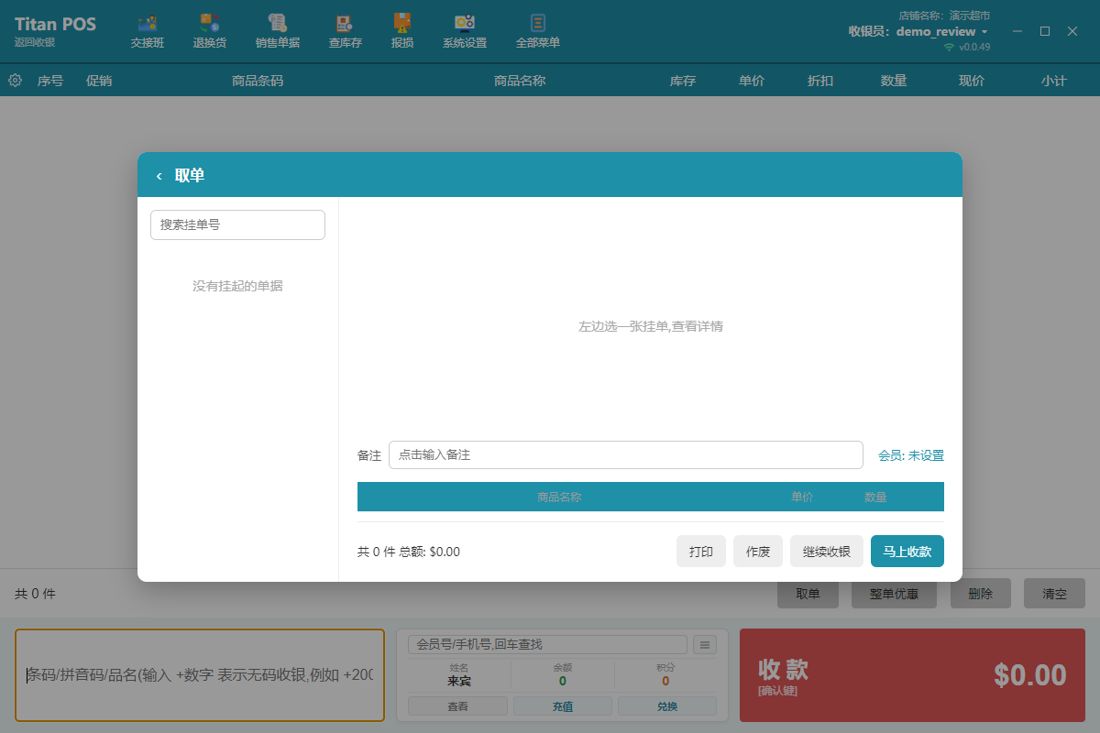
Task: Open the 销售单据 sales receipts icon
Action: click(278, 32)
